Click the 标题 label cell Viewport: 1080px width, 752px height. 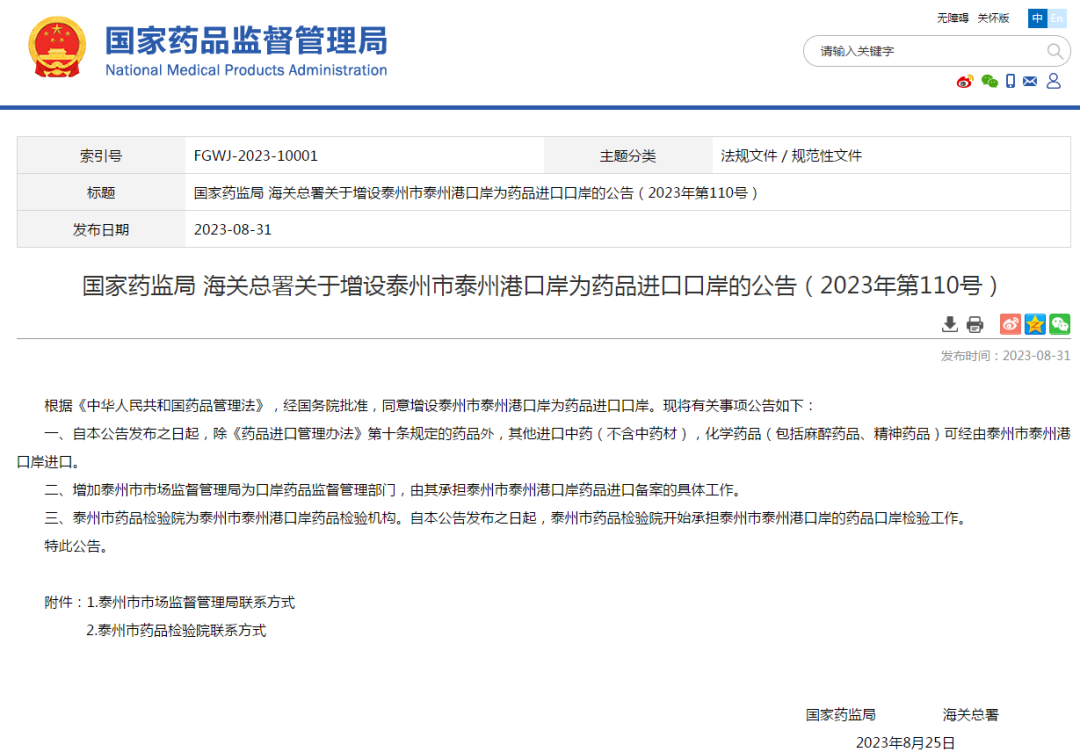point(101,193)
